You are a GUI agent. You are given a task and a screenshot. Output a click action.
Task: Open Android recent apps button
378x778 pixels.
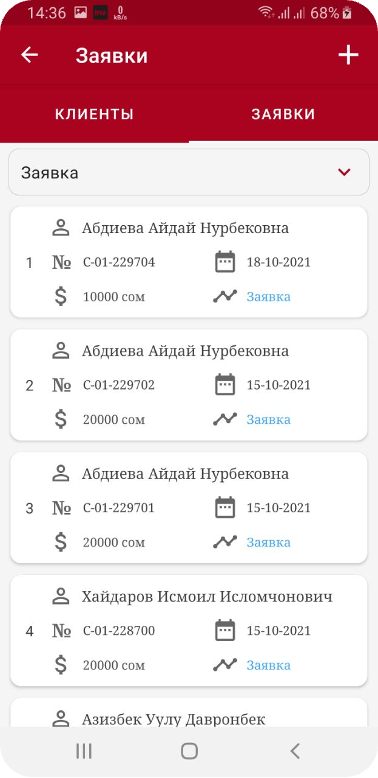coord(84,751)
